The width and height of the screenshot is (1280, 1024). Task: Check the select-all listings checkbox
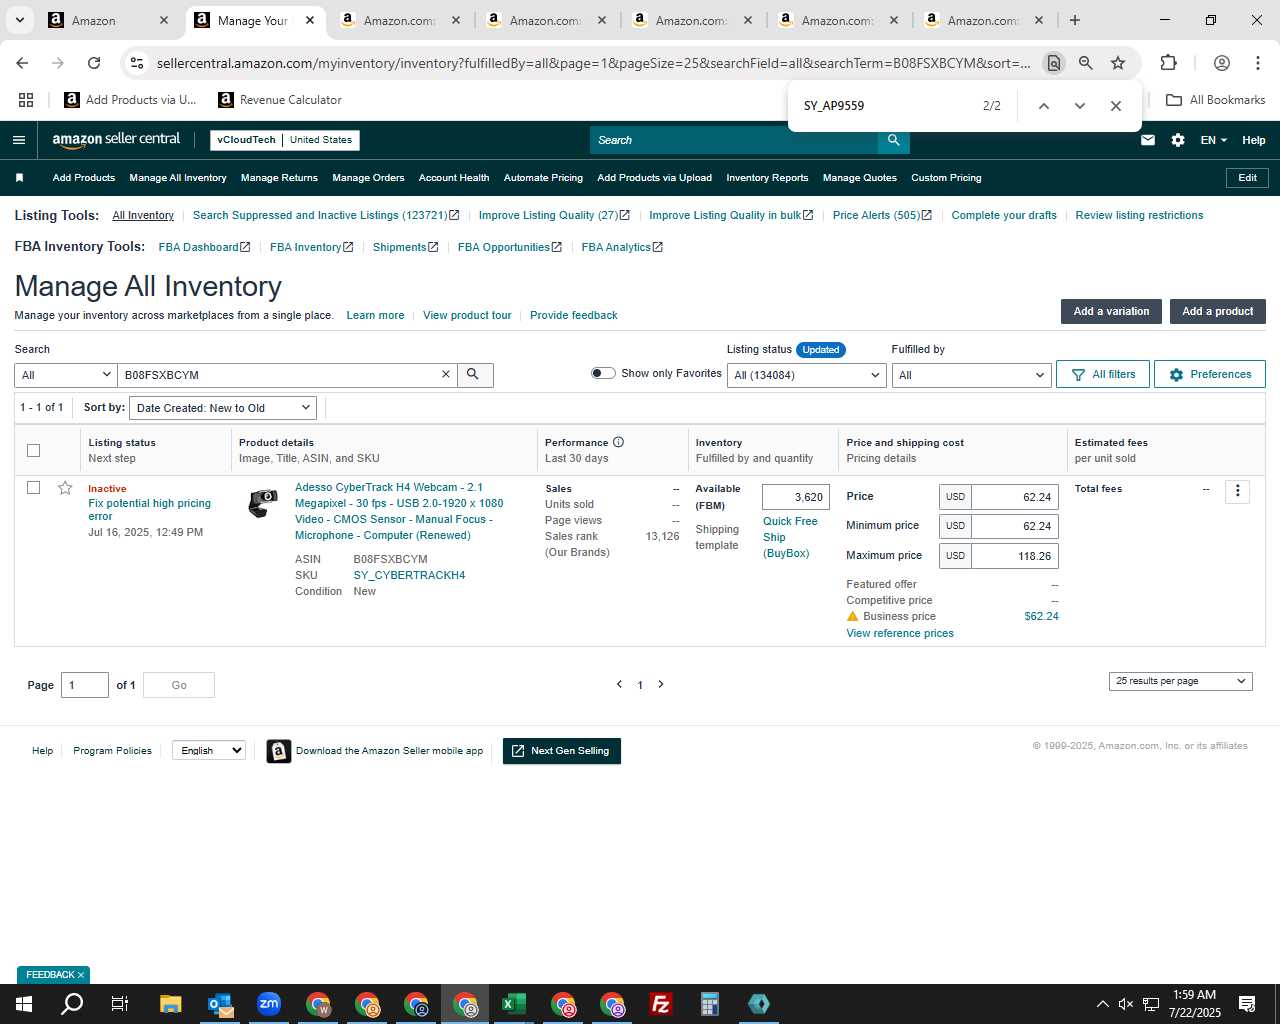coord(33,450)
